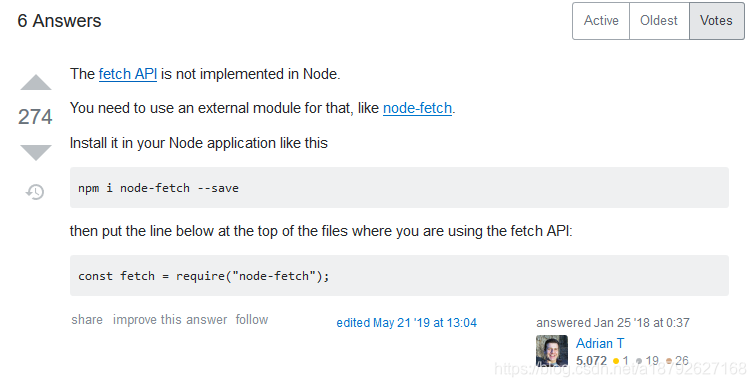Open the fetch API link

coord(128,74)
